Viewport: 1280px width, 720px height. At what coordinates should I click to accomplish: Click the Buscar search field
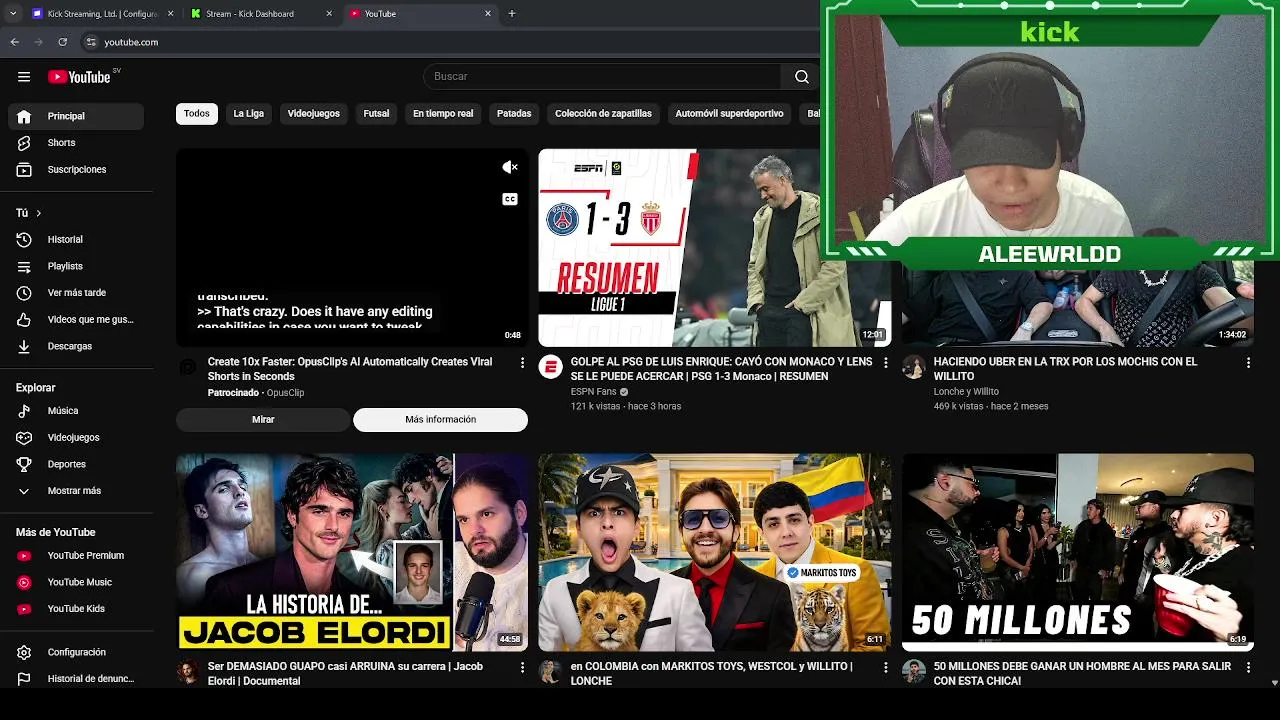click(x=602, y=77)
